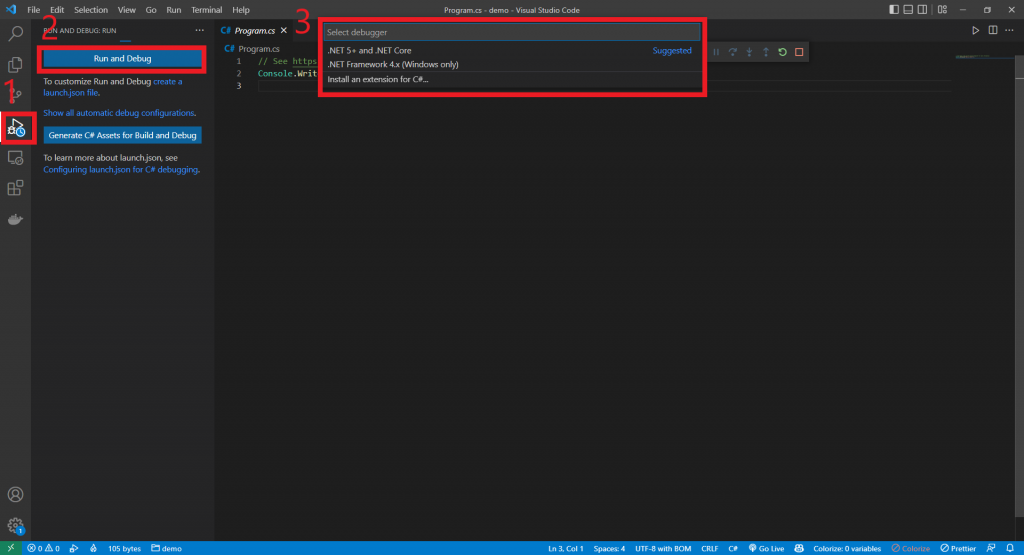Click Go Live in status bar
Image resolution: width=1024 pixels, height=555 pixels.
(x=766, y=548)
